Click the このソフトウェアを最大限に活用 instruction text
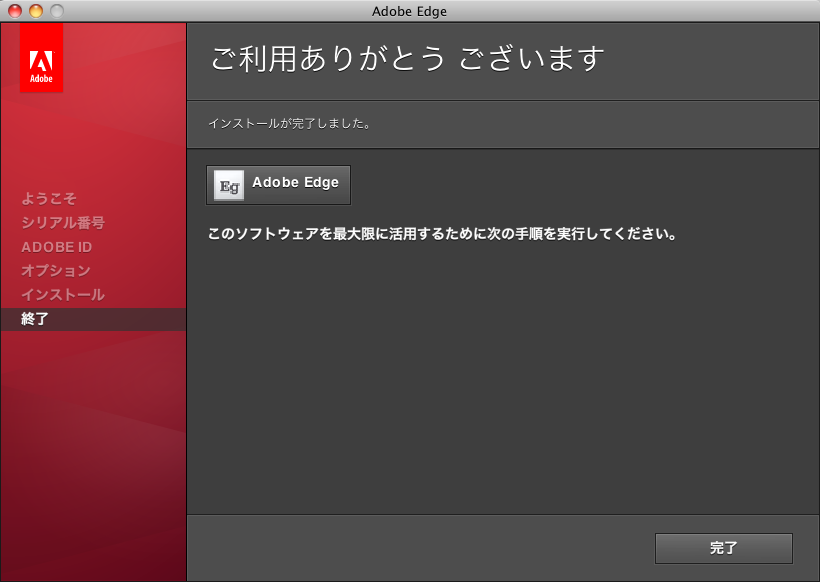The image size is (820, 582). click(x=442, y=235)
